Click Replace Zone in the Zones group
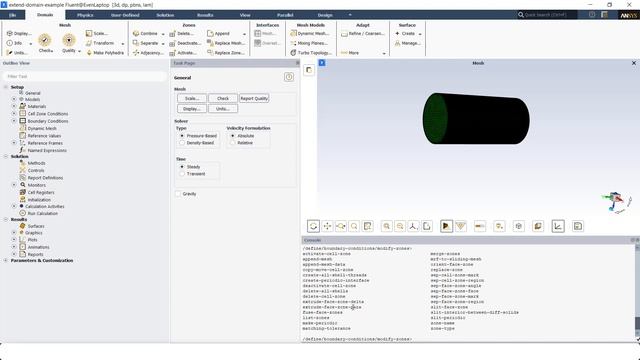Image resolution: width=640 pixels, height=360 pixels. point(226,53)
